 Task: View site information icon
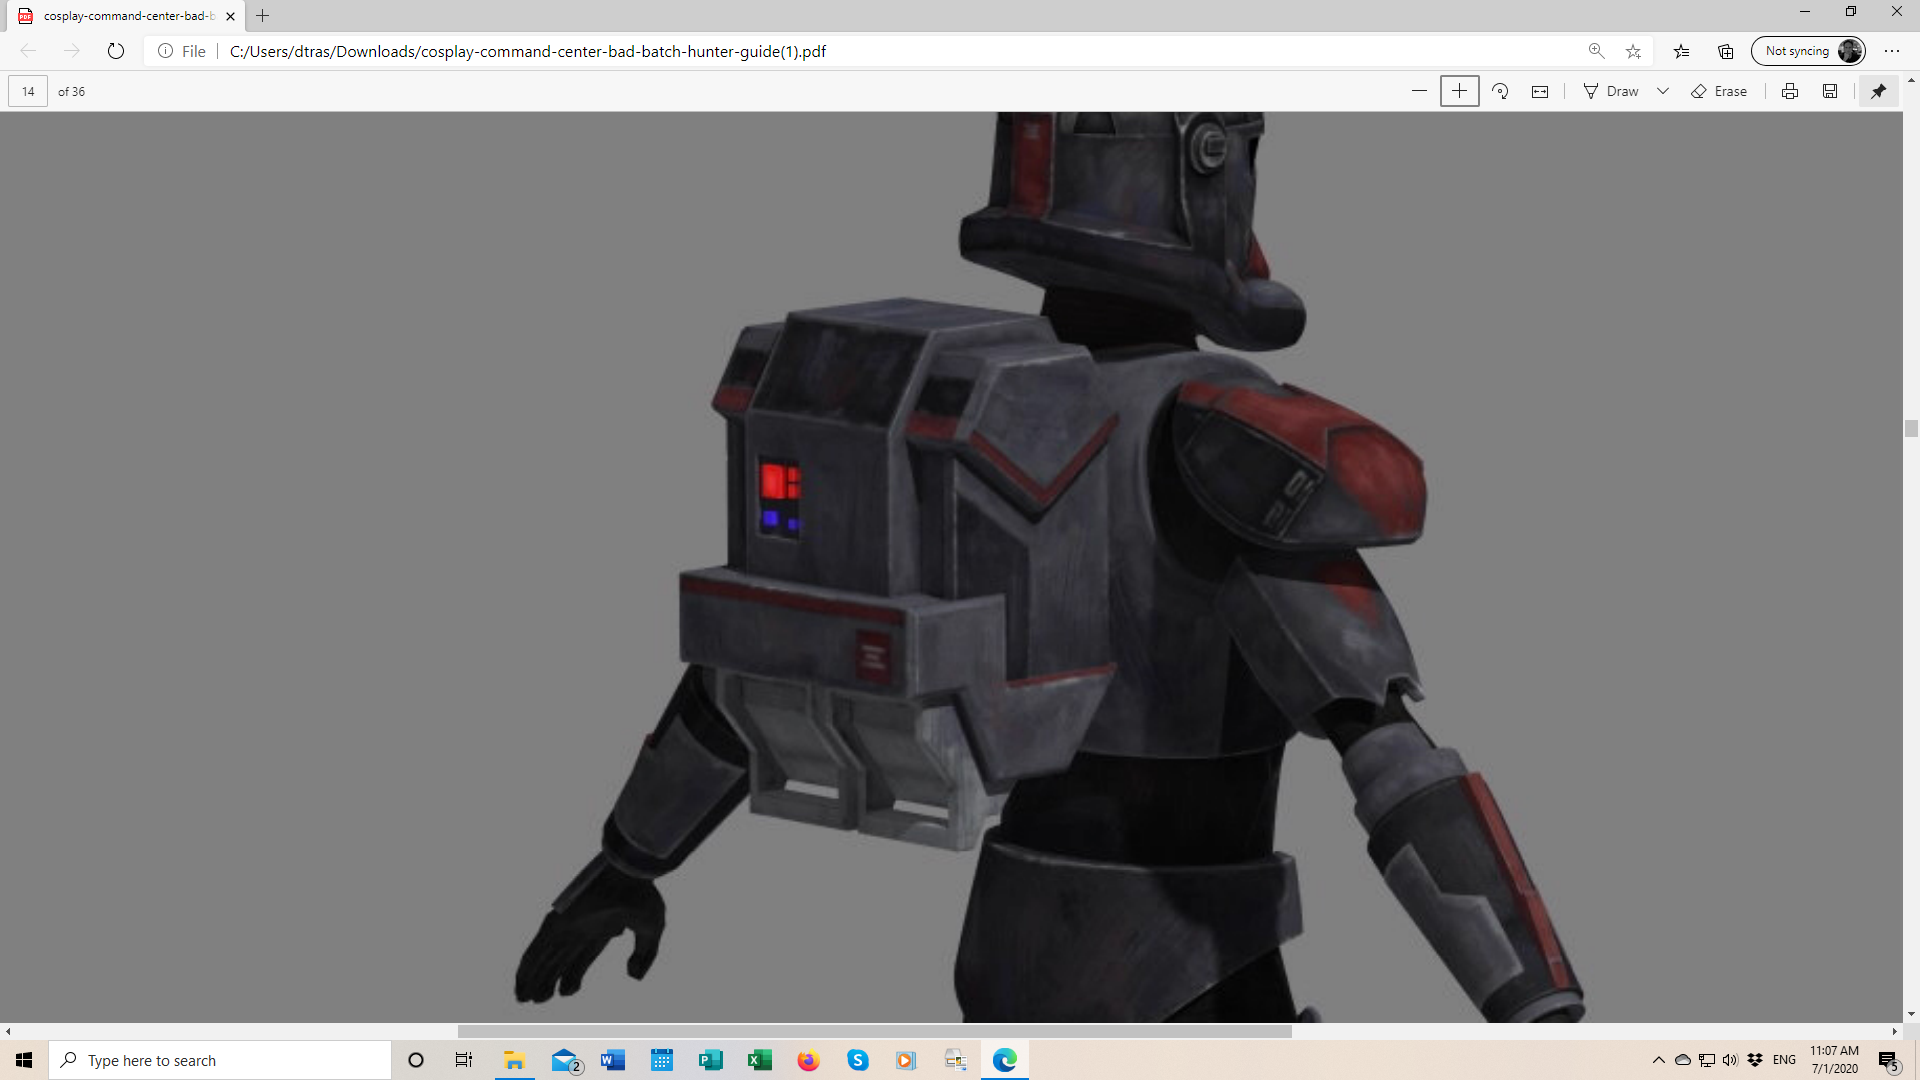pos(166,51)
